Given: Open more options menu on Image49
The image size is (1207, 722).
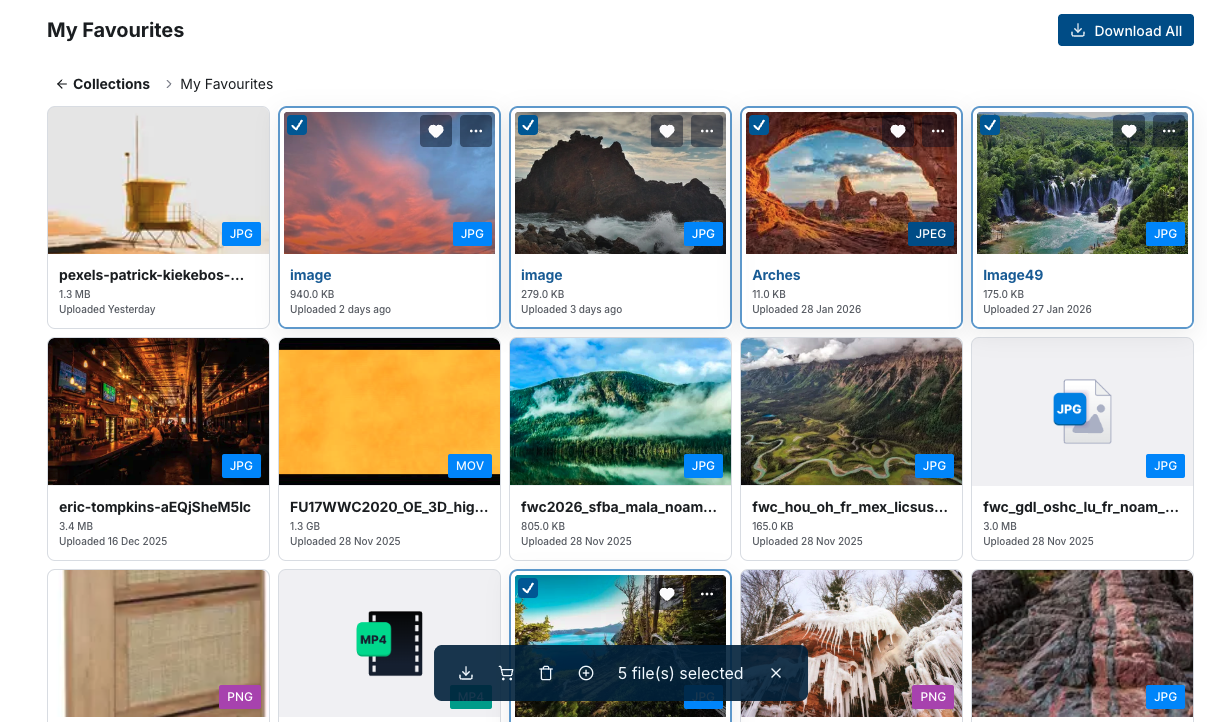Looking at the screenshot, I should [1169, 131].
